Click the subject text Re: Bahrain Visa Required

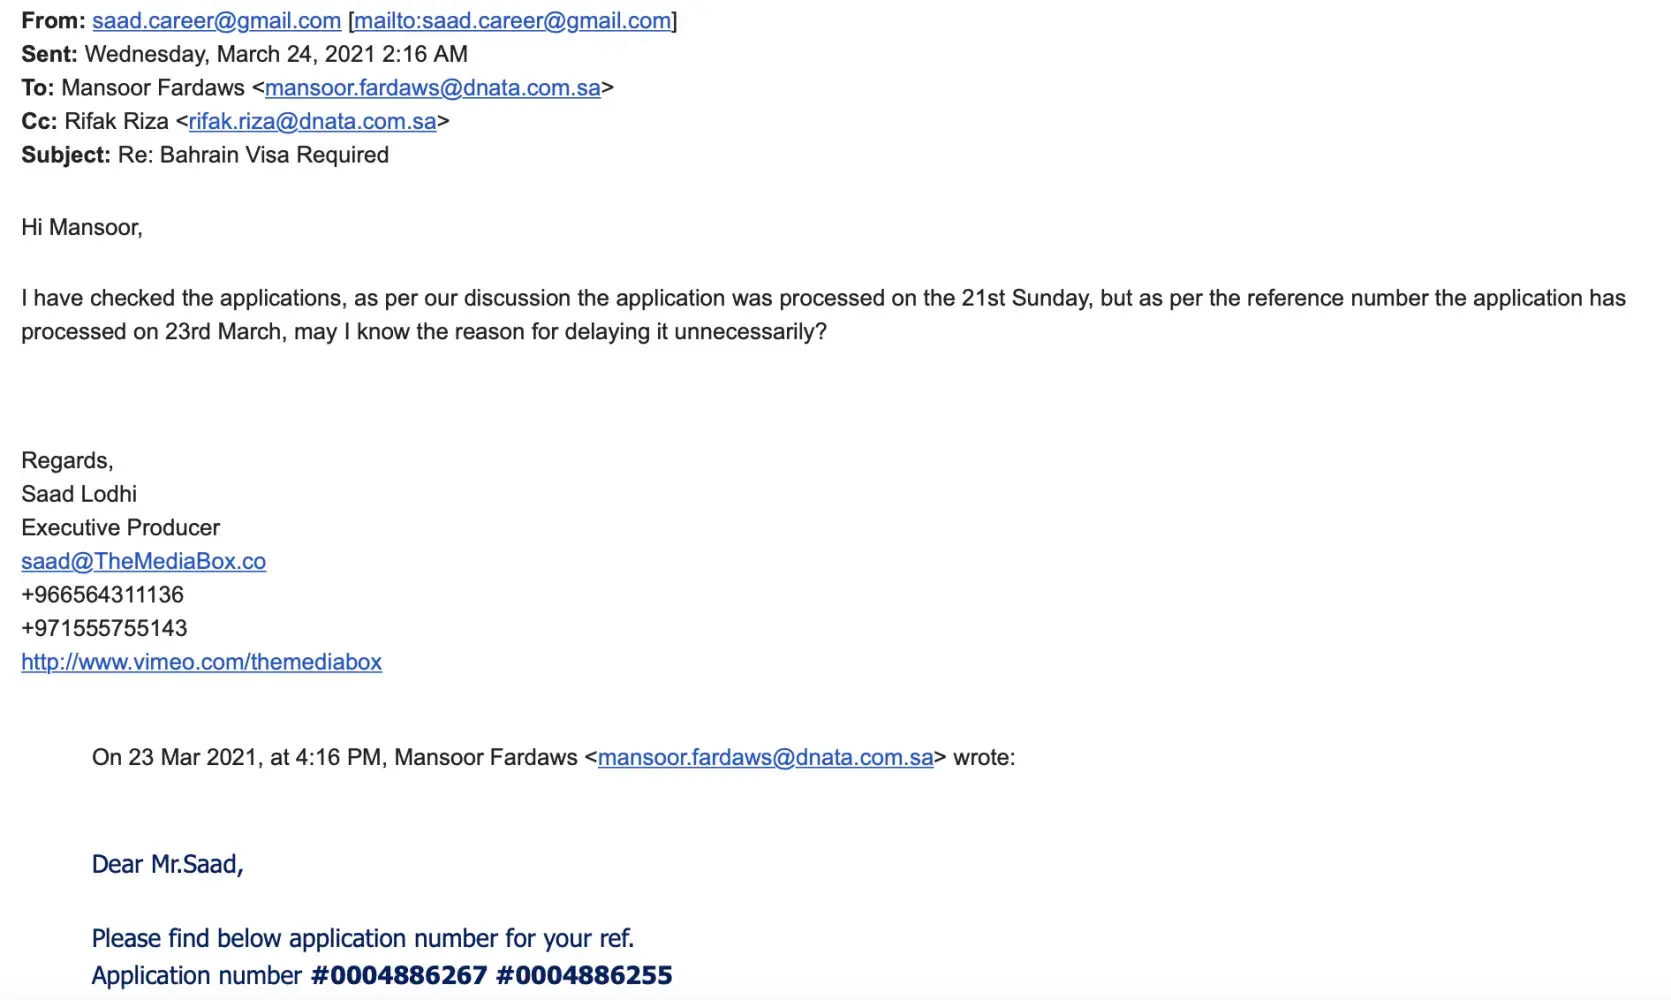pyautogui.click(x=253, y=155)
